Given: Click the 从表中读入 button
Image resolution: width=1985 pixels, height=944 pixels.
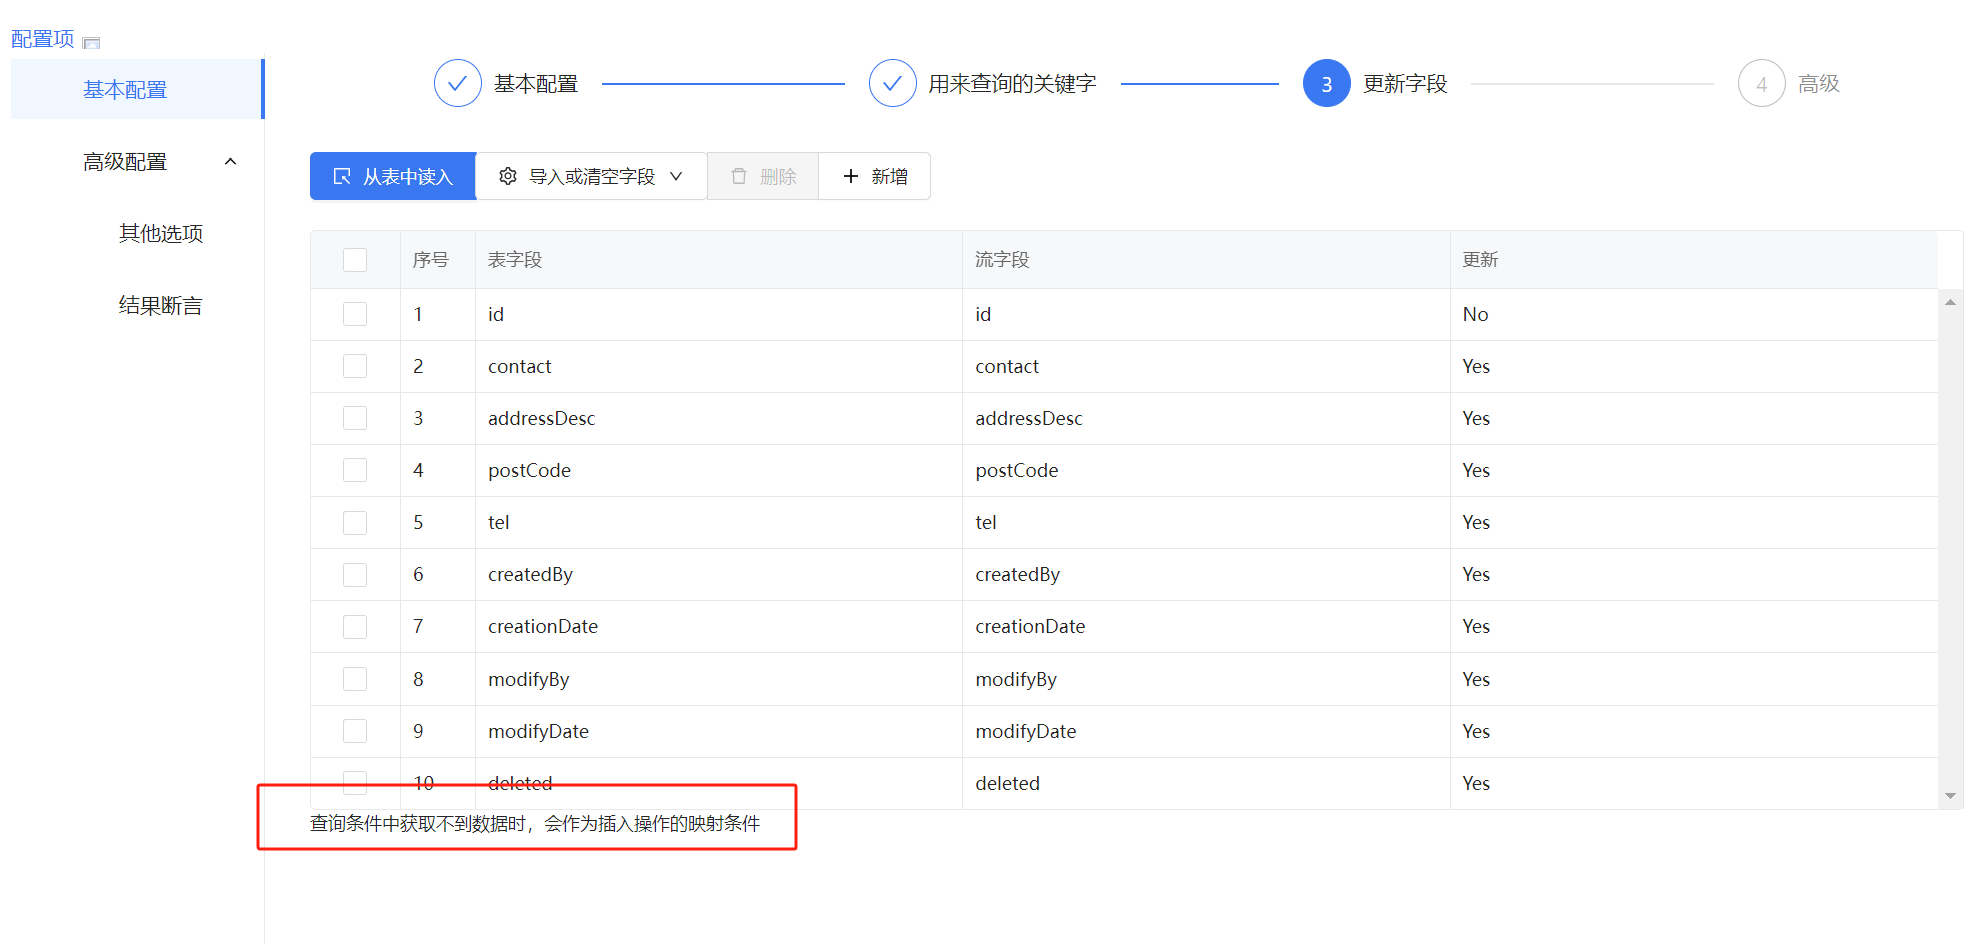Looking at the screenshot, I should point(393,176).
